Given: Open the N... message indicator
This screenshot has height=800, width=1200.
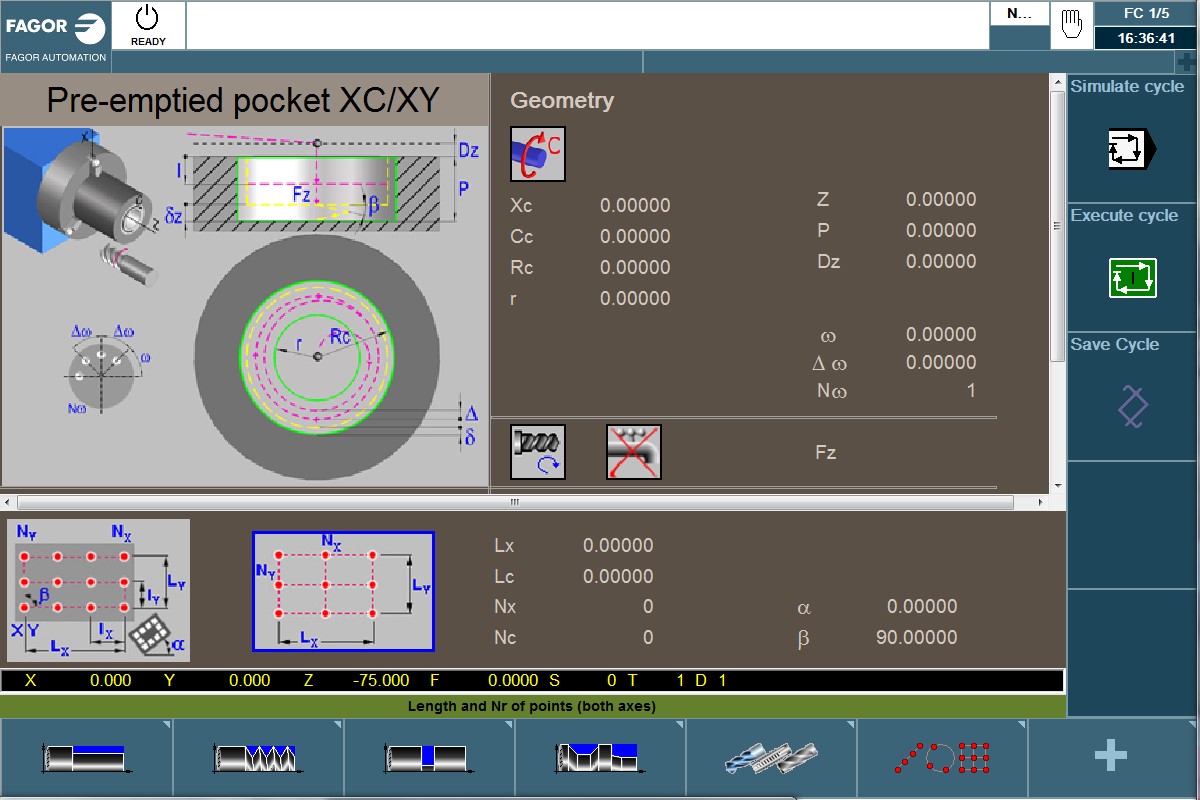Looking at the screenshot, I should click(1018, 13).
